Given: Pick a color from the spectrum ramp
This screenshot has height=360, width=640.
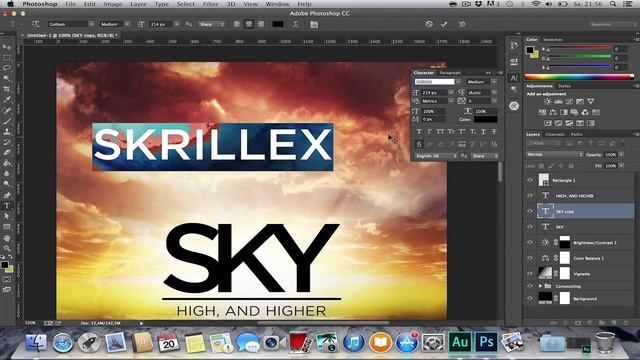Looking at the screenshot, I should coord(579,77).
